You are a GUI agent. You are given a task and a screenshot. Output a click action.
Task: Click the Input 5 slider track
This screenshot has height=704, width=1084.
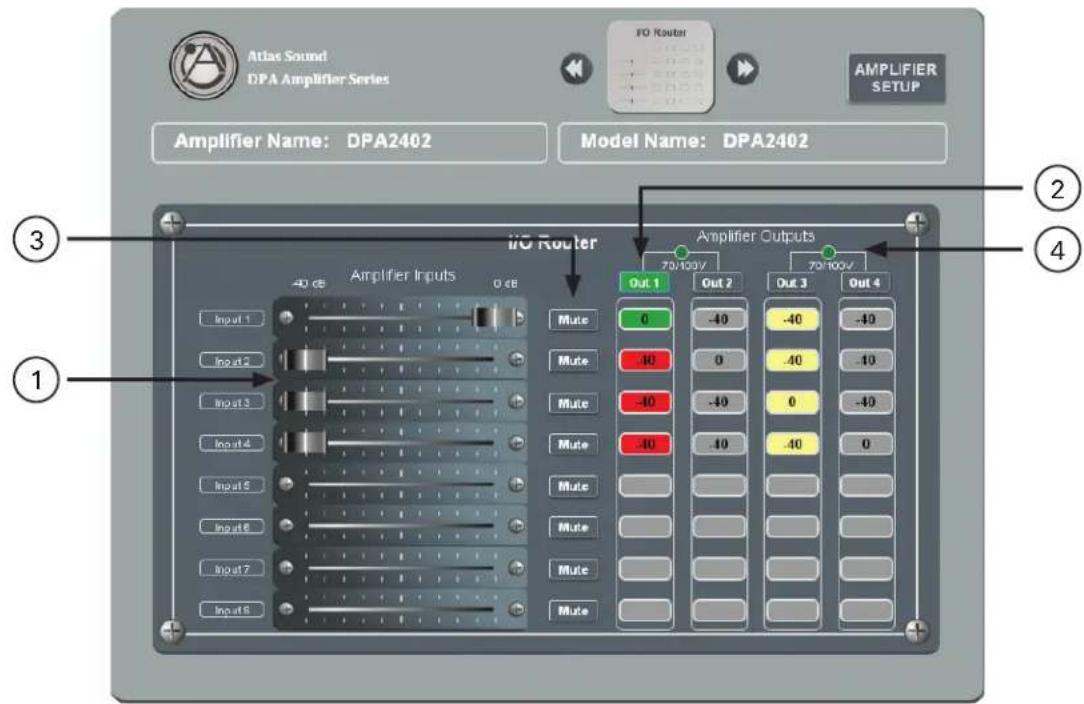(401, 484)
